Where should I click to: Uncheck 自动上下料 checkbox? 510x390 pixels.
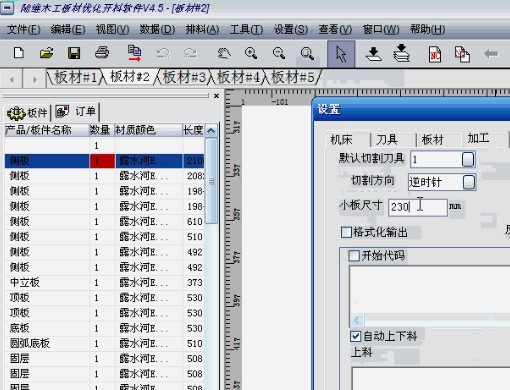356,336
